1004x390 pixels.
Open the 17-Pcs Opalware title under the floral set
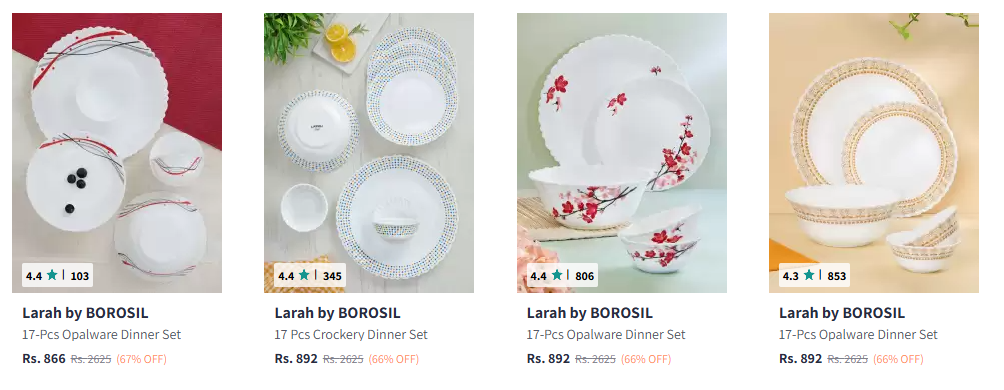[606, 335]
